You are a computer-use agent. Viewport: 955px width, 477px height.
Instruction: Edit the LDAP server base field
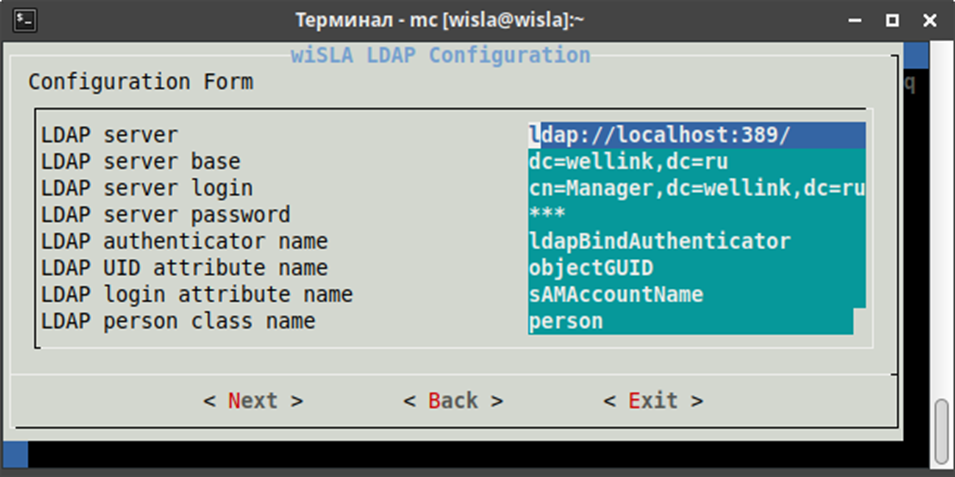[x=697, y=162]
